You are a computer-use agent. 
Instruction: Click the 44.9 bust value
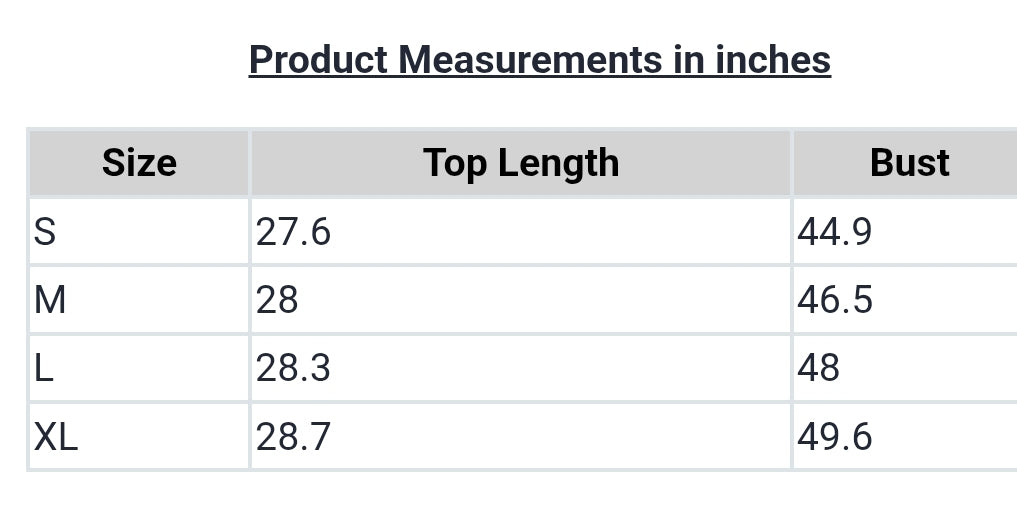coord(834,232)
